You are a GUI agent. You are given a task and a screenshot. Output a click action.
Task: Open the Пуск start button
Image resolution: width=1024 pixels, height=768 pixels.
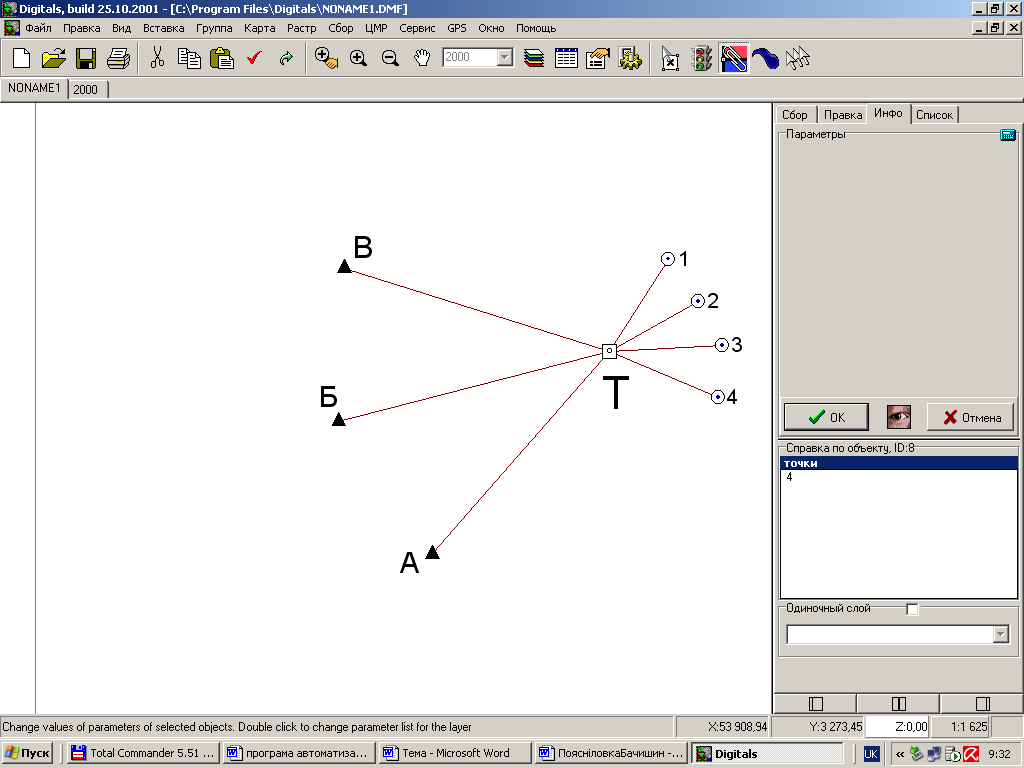pos(27,753)
